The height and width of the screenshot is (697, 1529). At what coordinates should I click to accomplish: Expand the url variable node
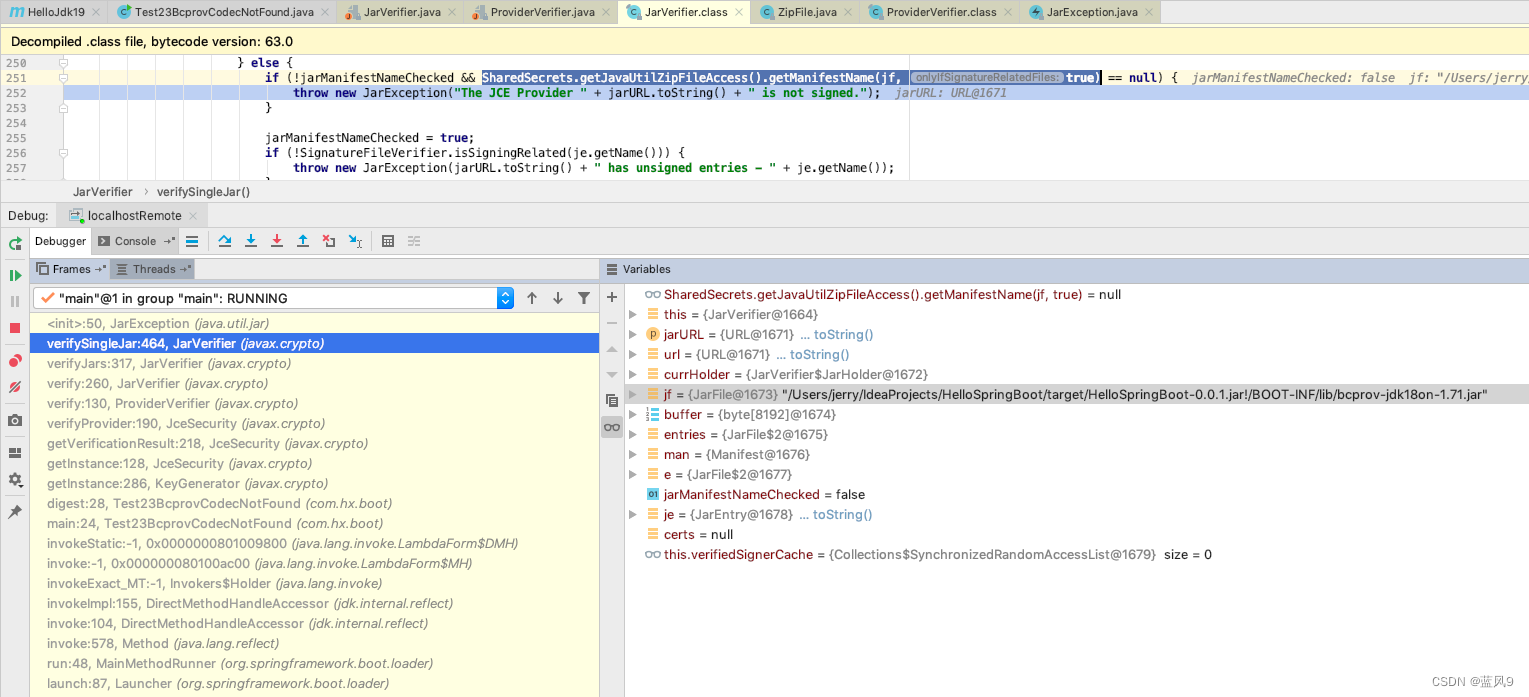[633, 354]
